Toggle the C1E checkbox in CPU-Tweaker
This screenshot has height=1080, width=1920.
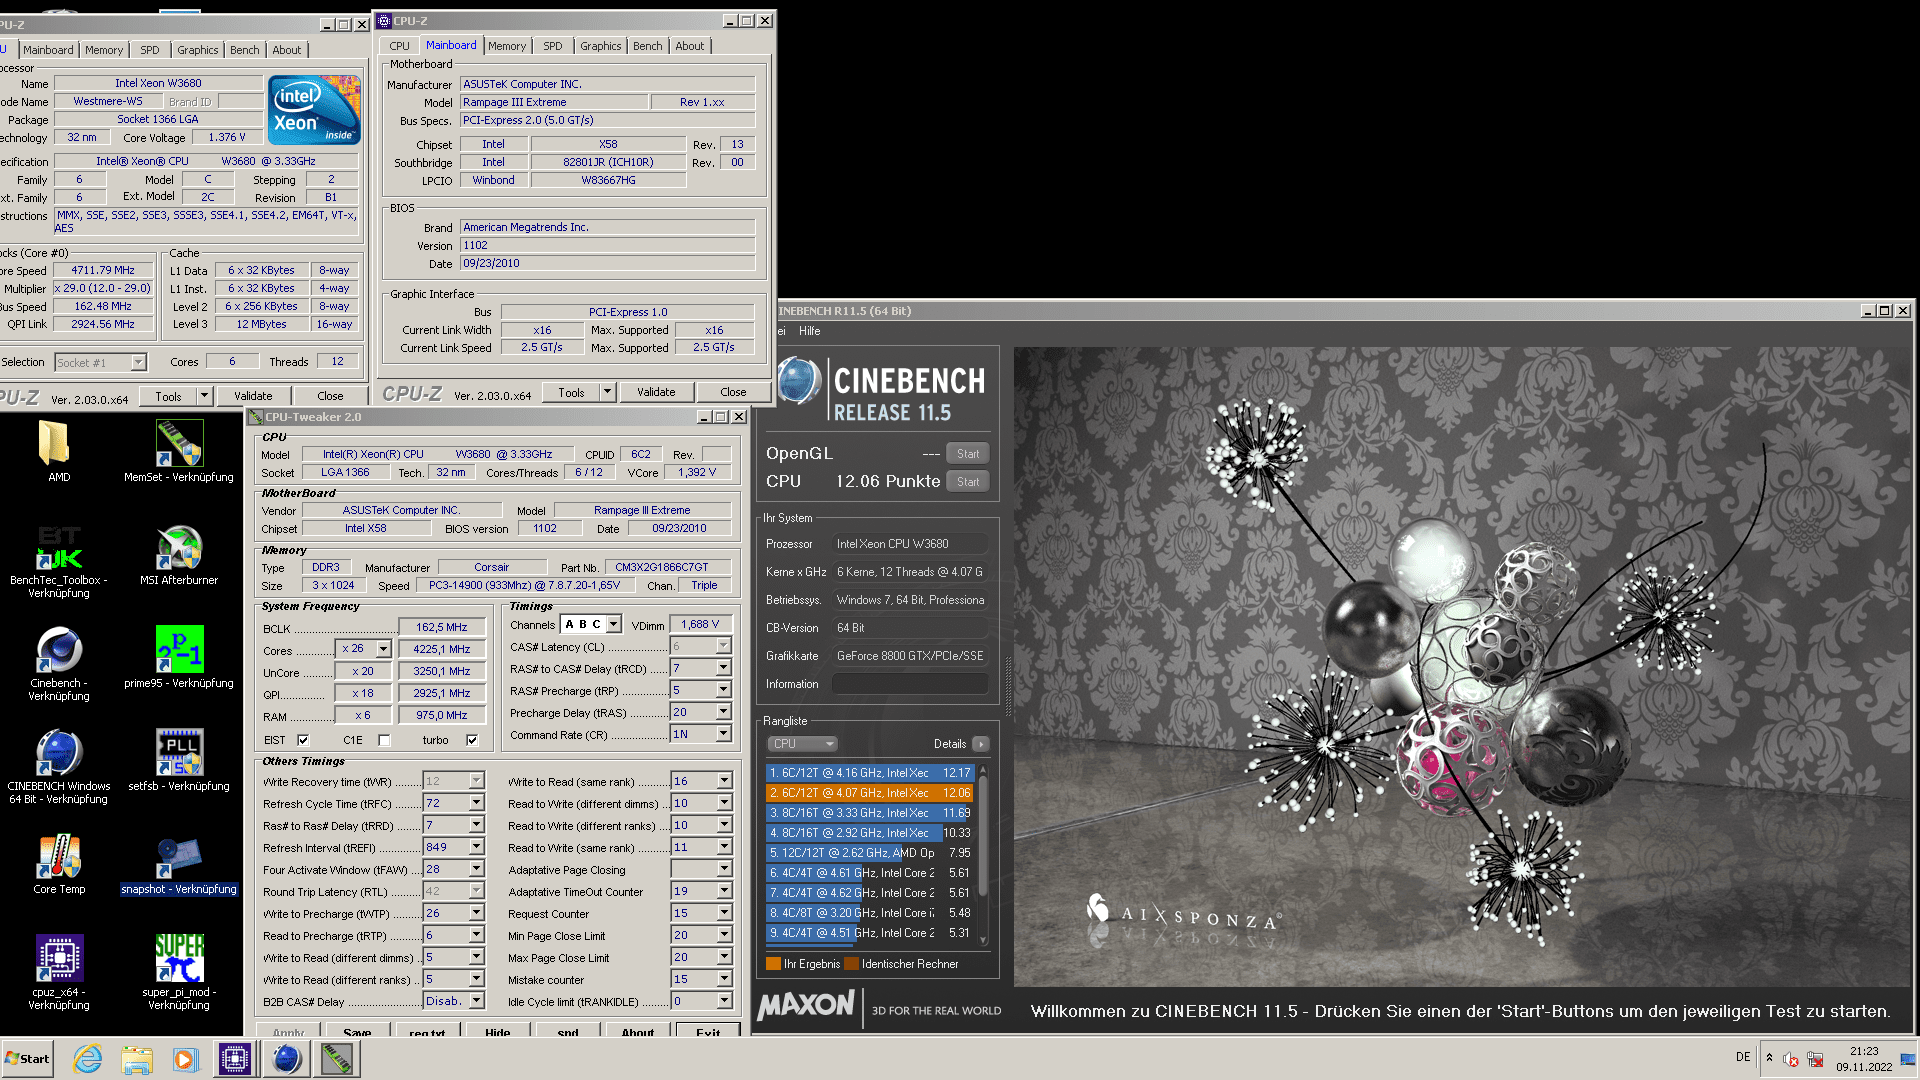384,741
